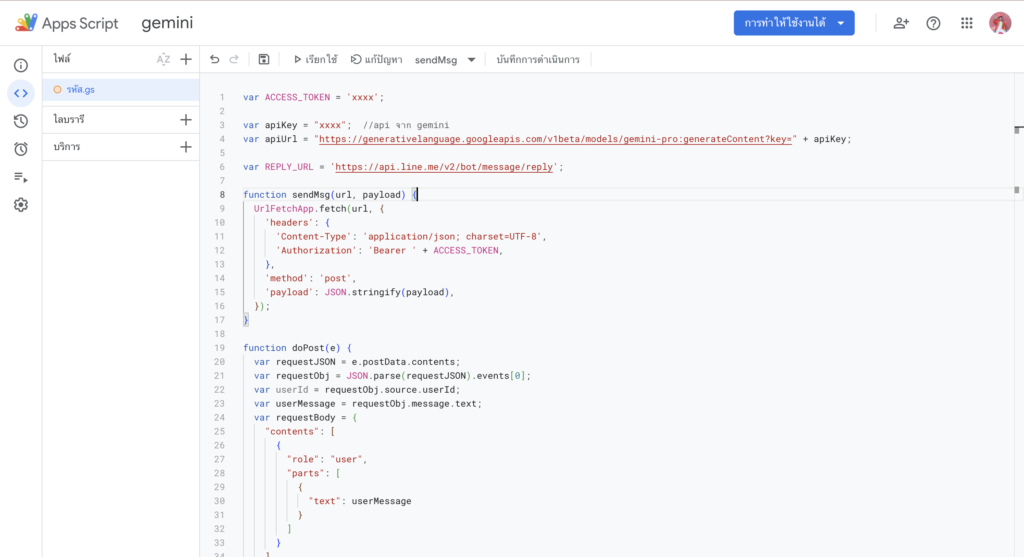Click line number 19 in gutter
This screenshot has height=557, width=1024.
click(220, 348)
